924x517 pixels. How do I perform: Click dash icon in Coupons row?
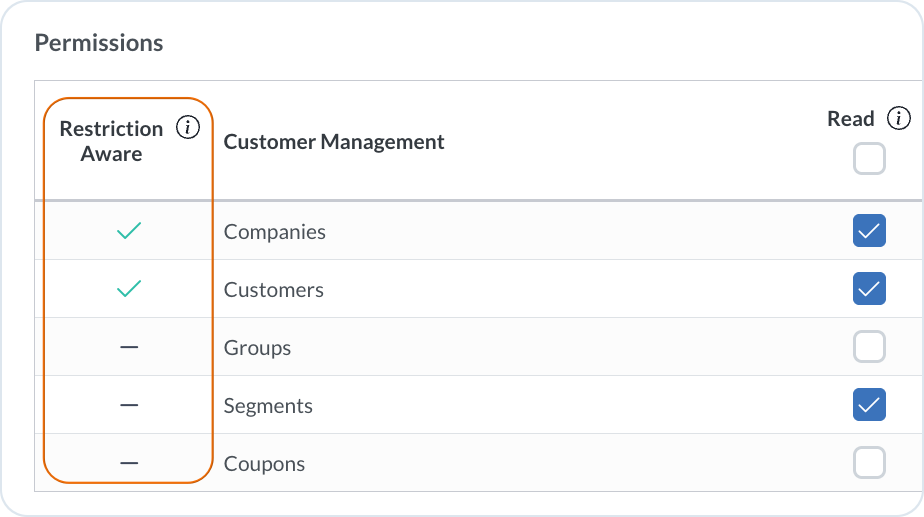[129, 464]
